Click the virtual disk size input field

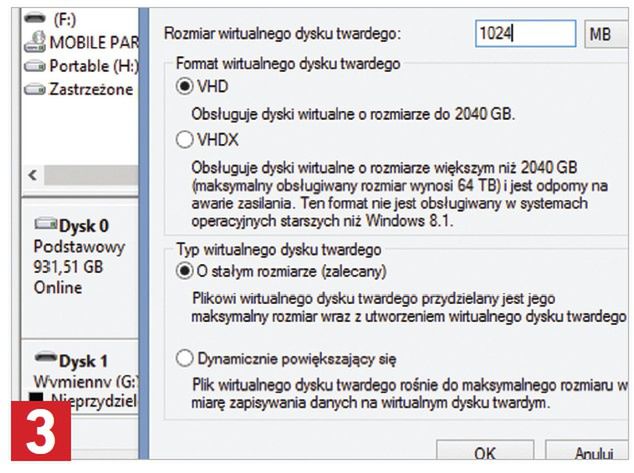click(524, 34)
